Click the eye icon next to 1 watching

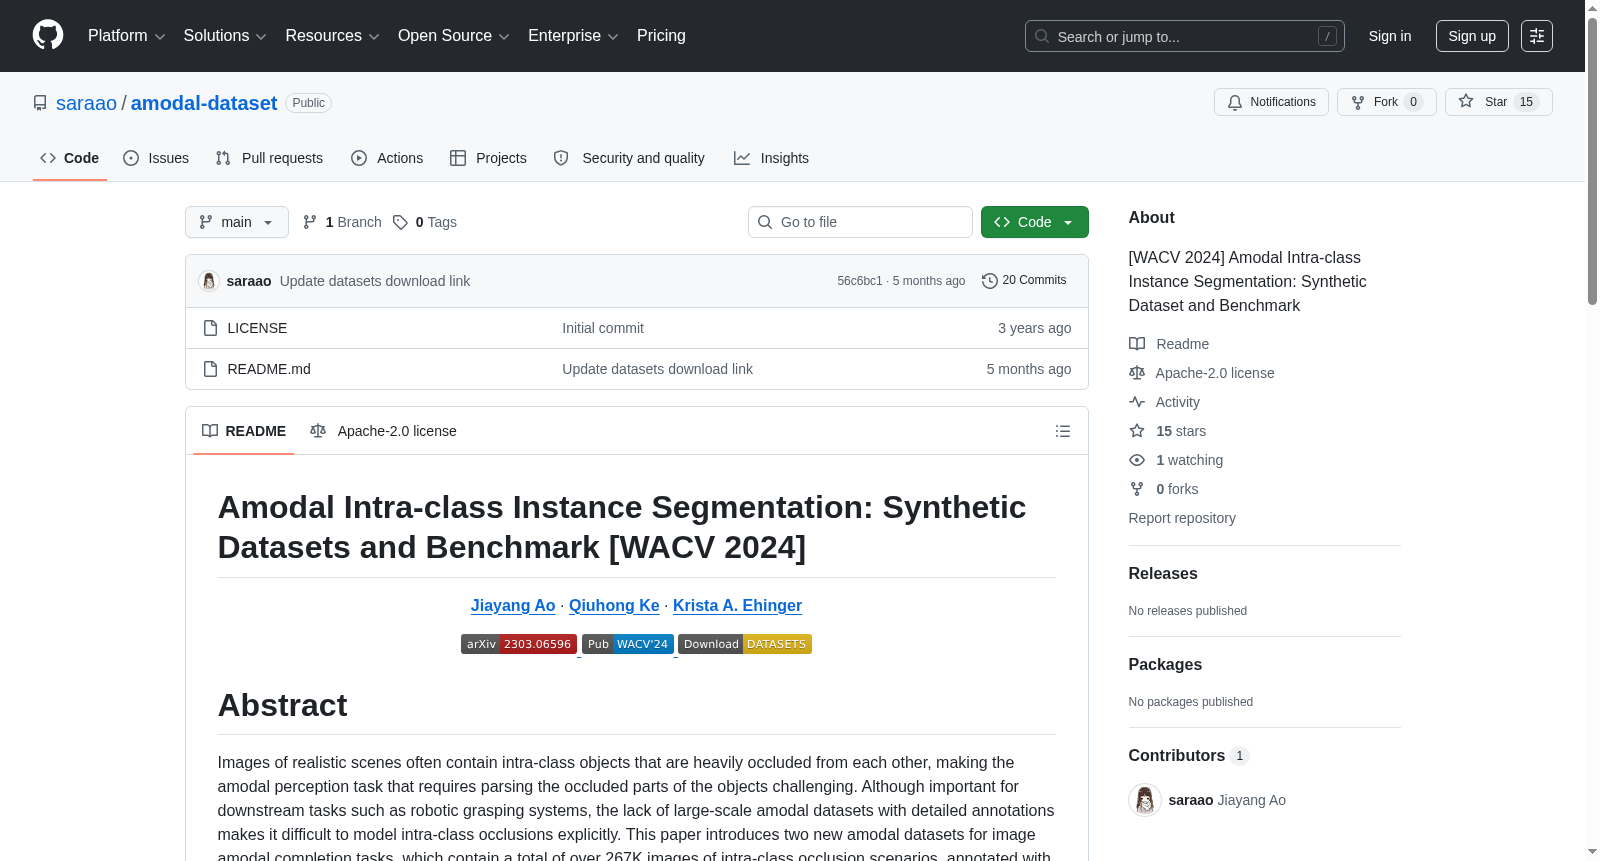tap(1137, 460)
